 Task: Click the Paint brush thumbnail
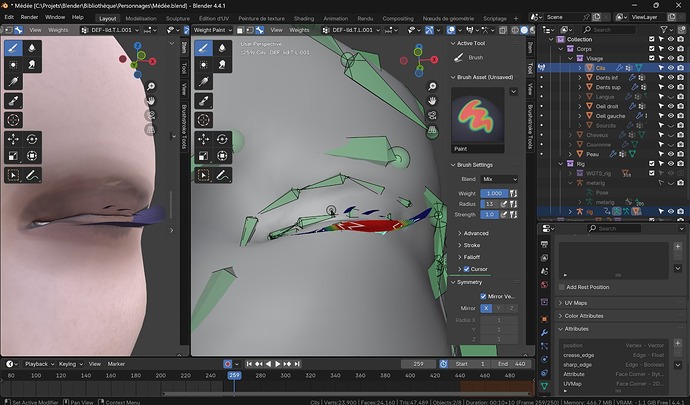(x=477, y=115)
